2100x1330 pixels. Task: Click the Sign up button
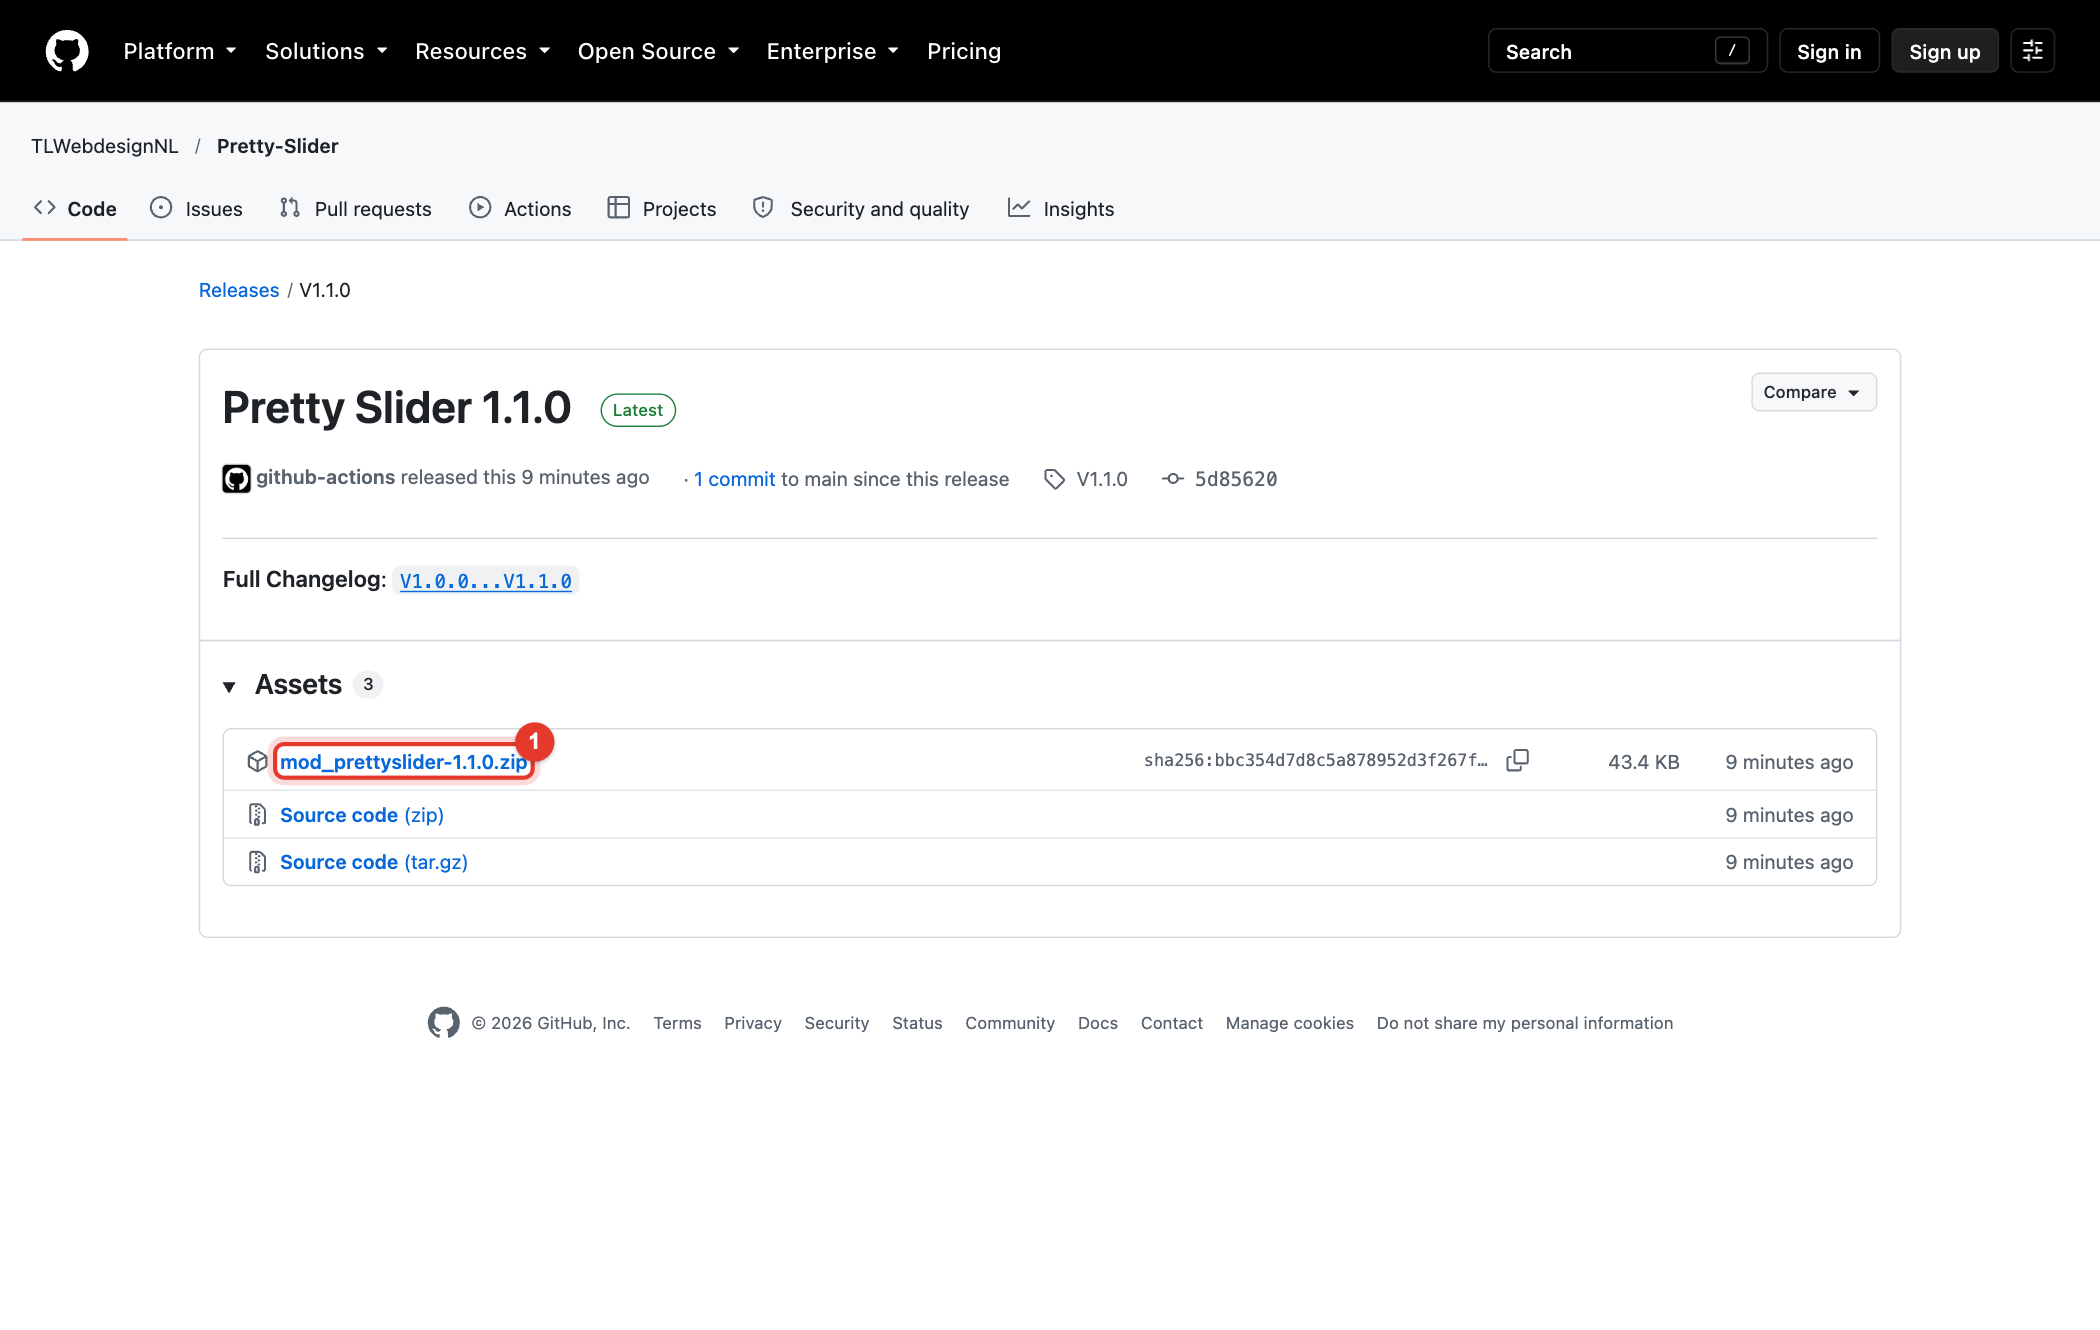pos(1944,51)
